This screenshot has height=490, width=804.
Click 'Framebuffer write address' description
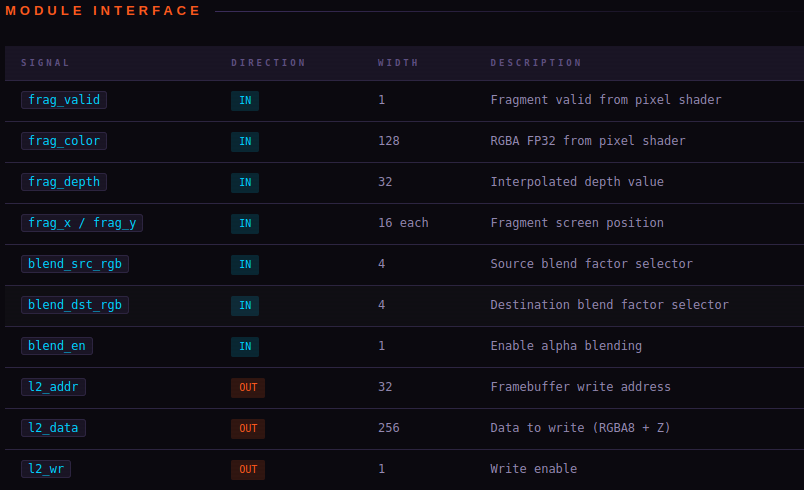pyautogui.click(x=580, y=387)
